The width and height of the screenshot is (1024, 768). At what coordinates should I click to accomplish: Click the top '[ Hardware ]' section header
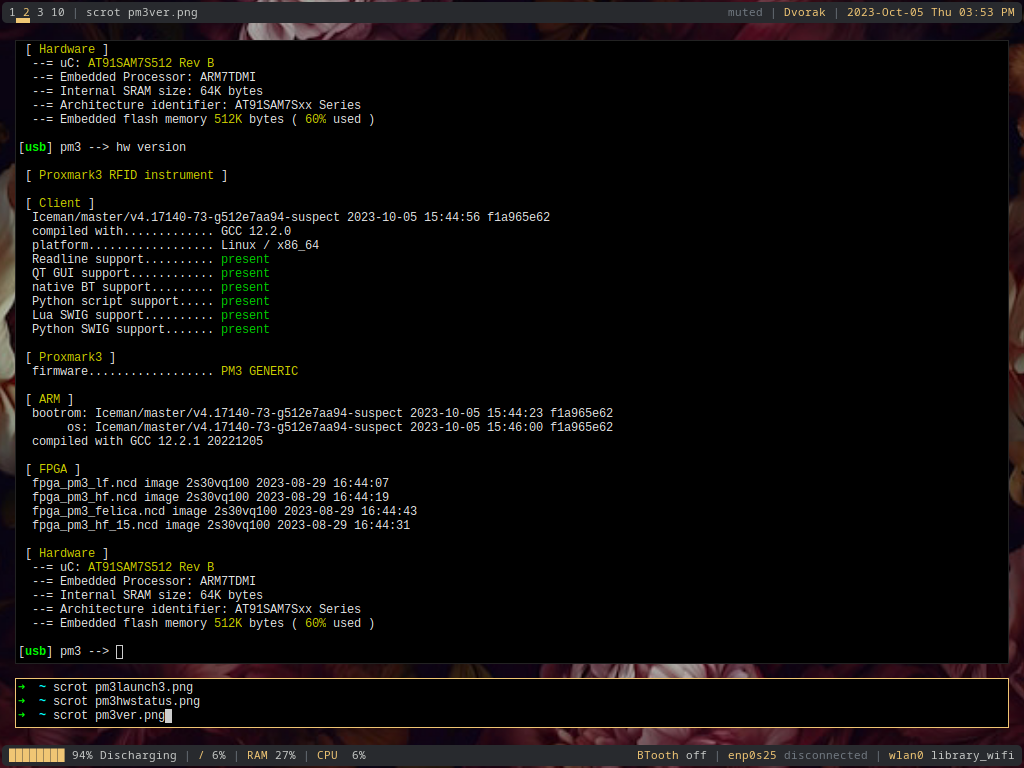click(x=67, y=50)
